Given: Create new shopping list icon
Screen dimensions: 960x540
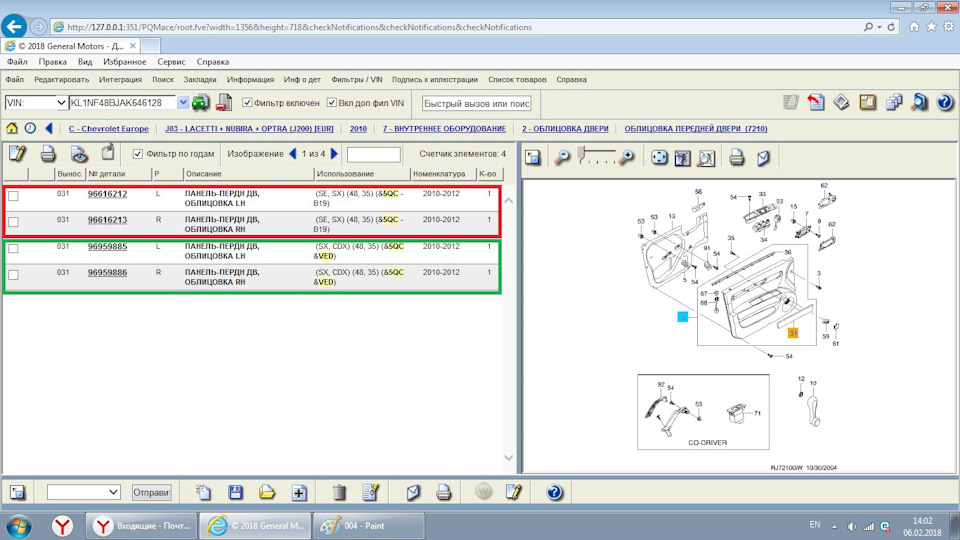Looking at the screenshot, I should [203, 492].
